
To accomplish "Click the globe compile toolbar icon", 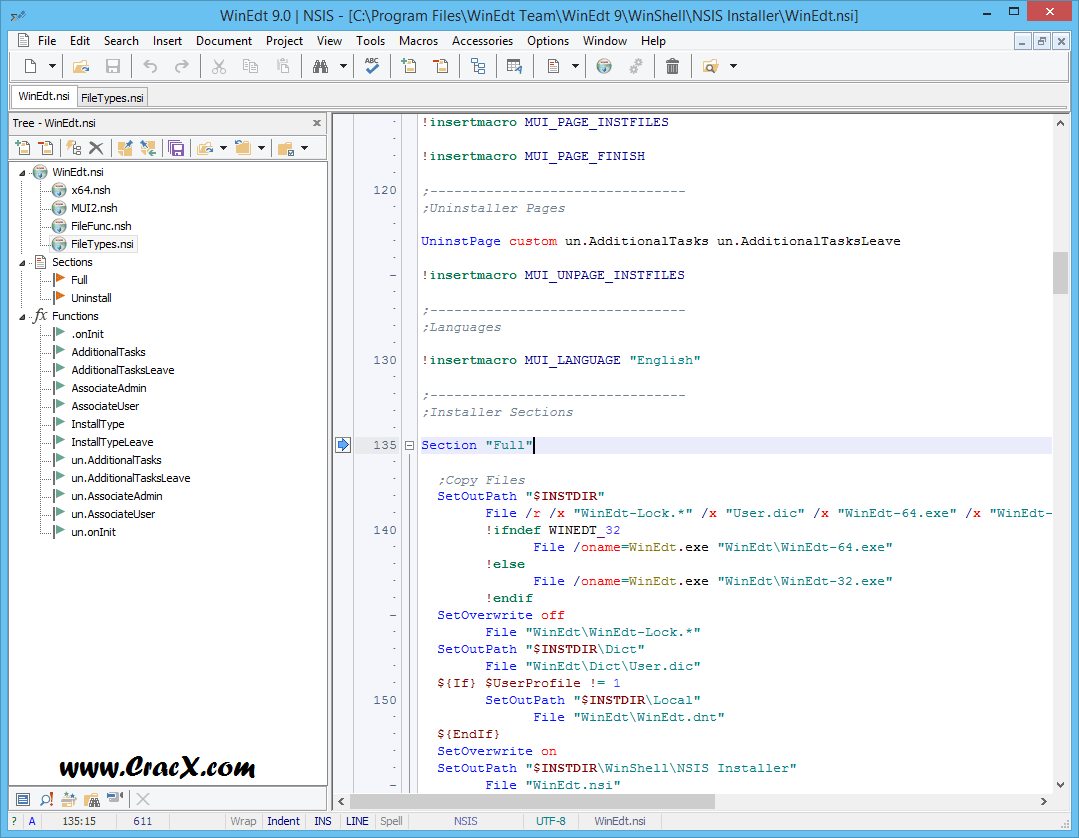I will tap(604, 67).
